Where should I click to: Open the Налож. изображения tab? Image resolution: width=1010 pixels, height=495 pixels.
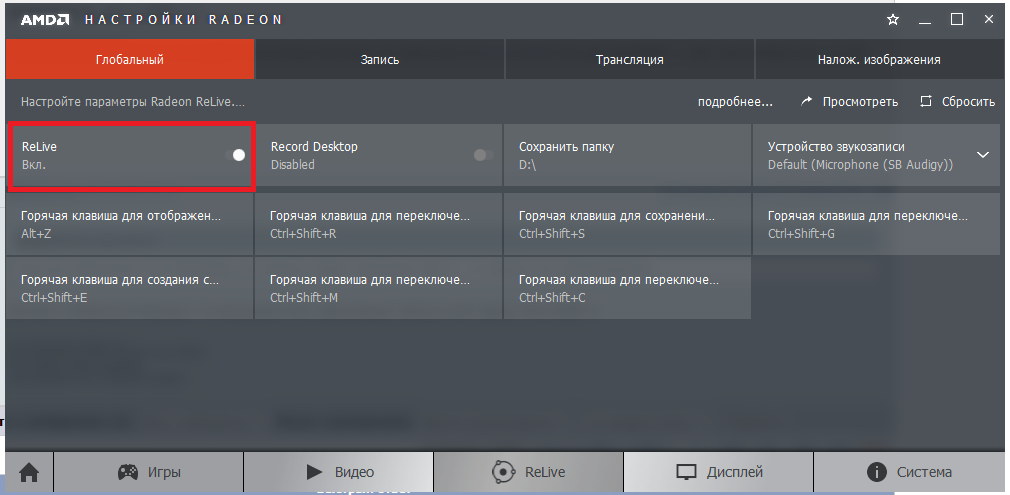[x=879, y=59]
